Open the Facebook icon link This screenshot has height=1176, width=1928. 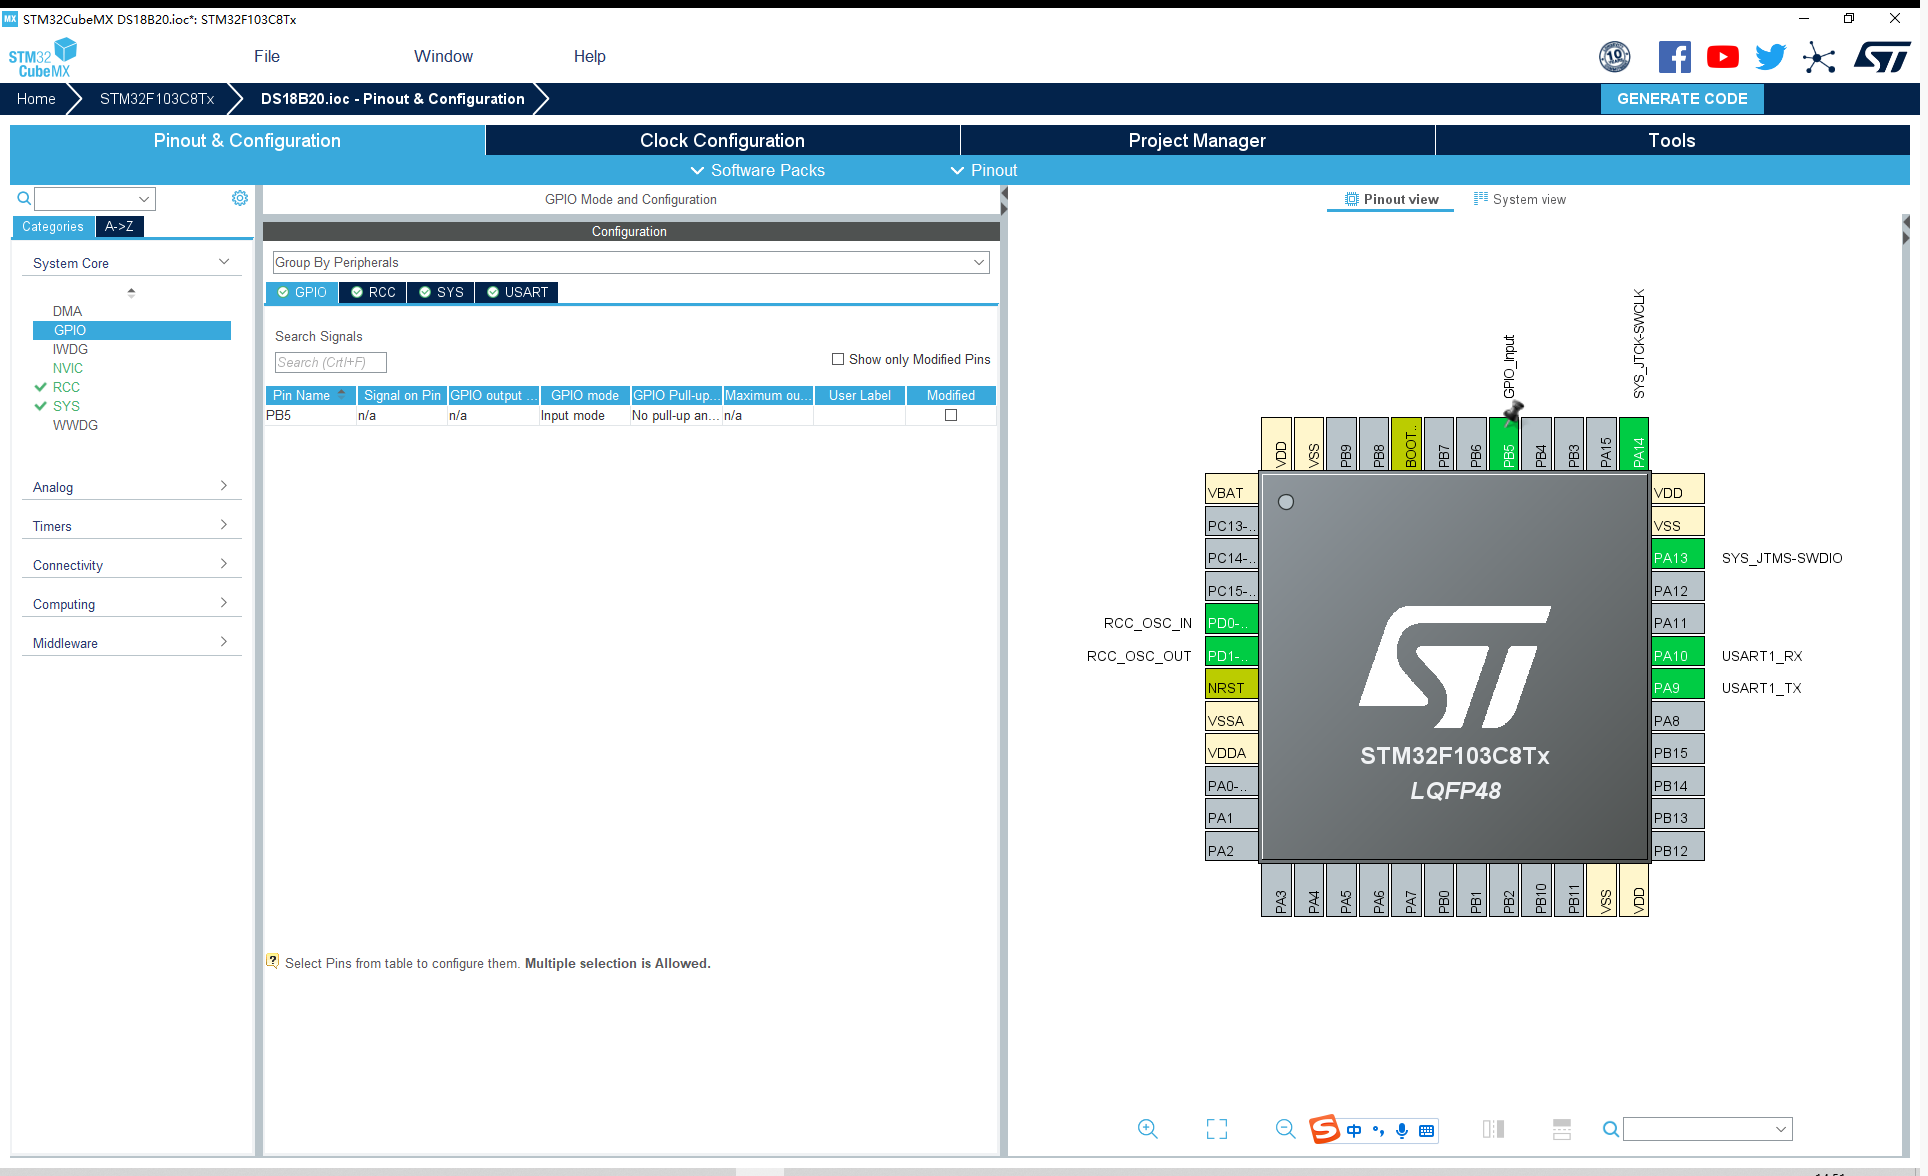(1674, 57)
